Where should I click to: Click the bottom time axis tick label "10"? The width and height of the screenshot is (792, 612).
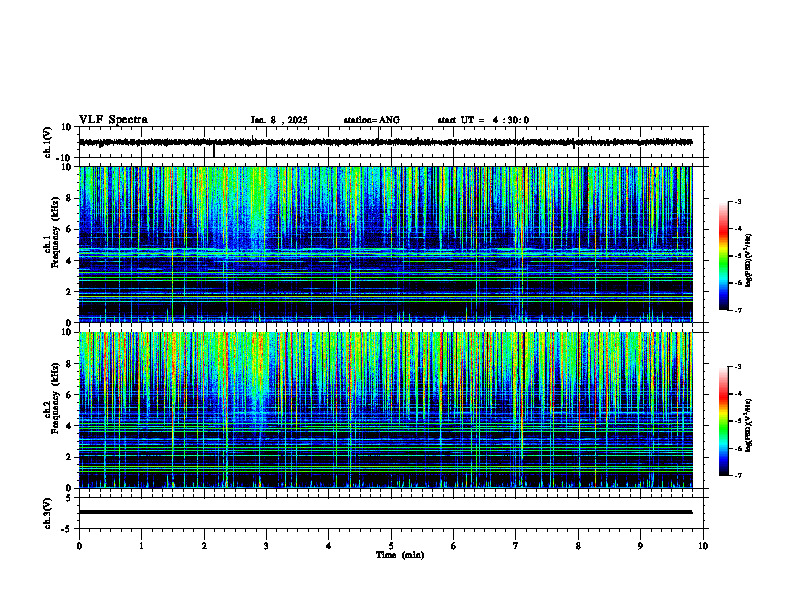click(x=703, y=546)
